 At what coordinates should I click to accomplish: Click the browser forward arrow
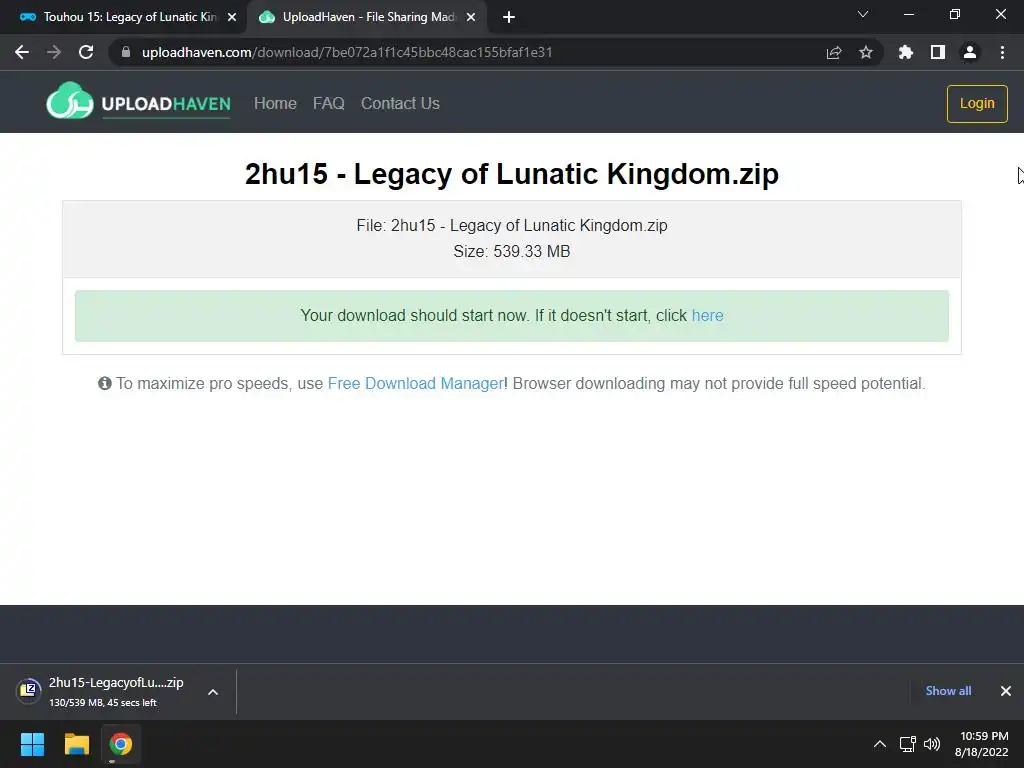point(54,52)
